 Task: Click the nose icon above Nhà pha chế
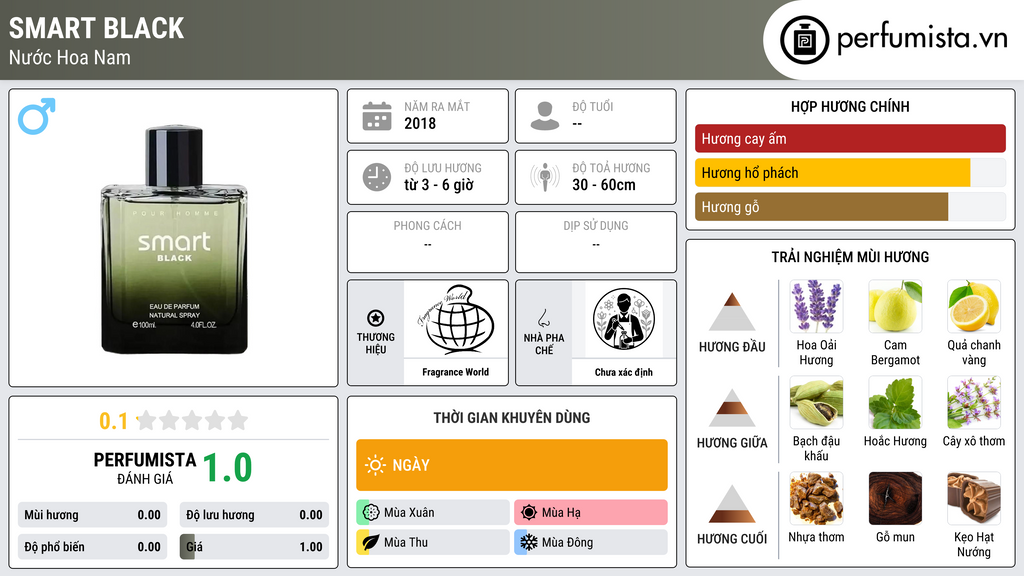click(543, 318)
